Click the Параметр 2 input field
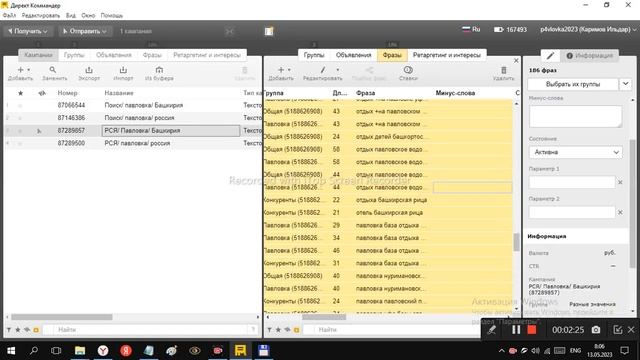The width and height of the screenshot is (640, 360). pyautogui.click(x=572, y=212)
